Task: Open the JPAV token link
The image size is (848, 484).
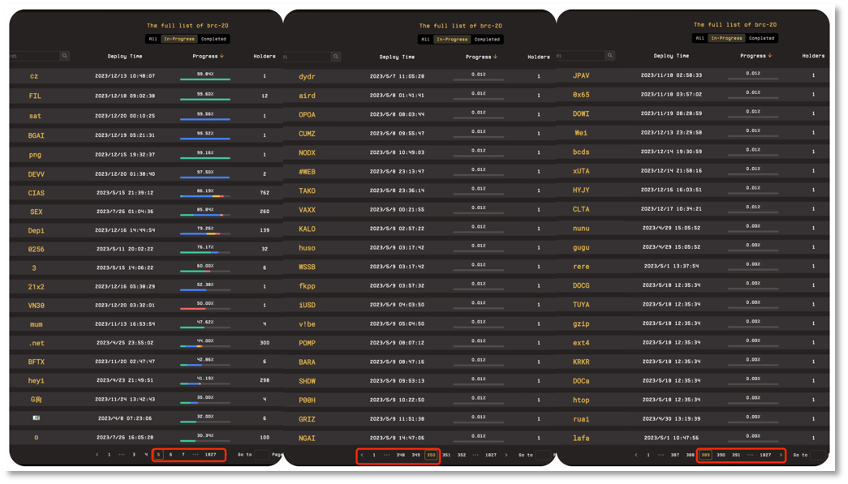Action: coord(581,75)
